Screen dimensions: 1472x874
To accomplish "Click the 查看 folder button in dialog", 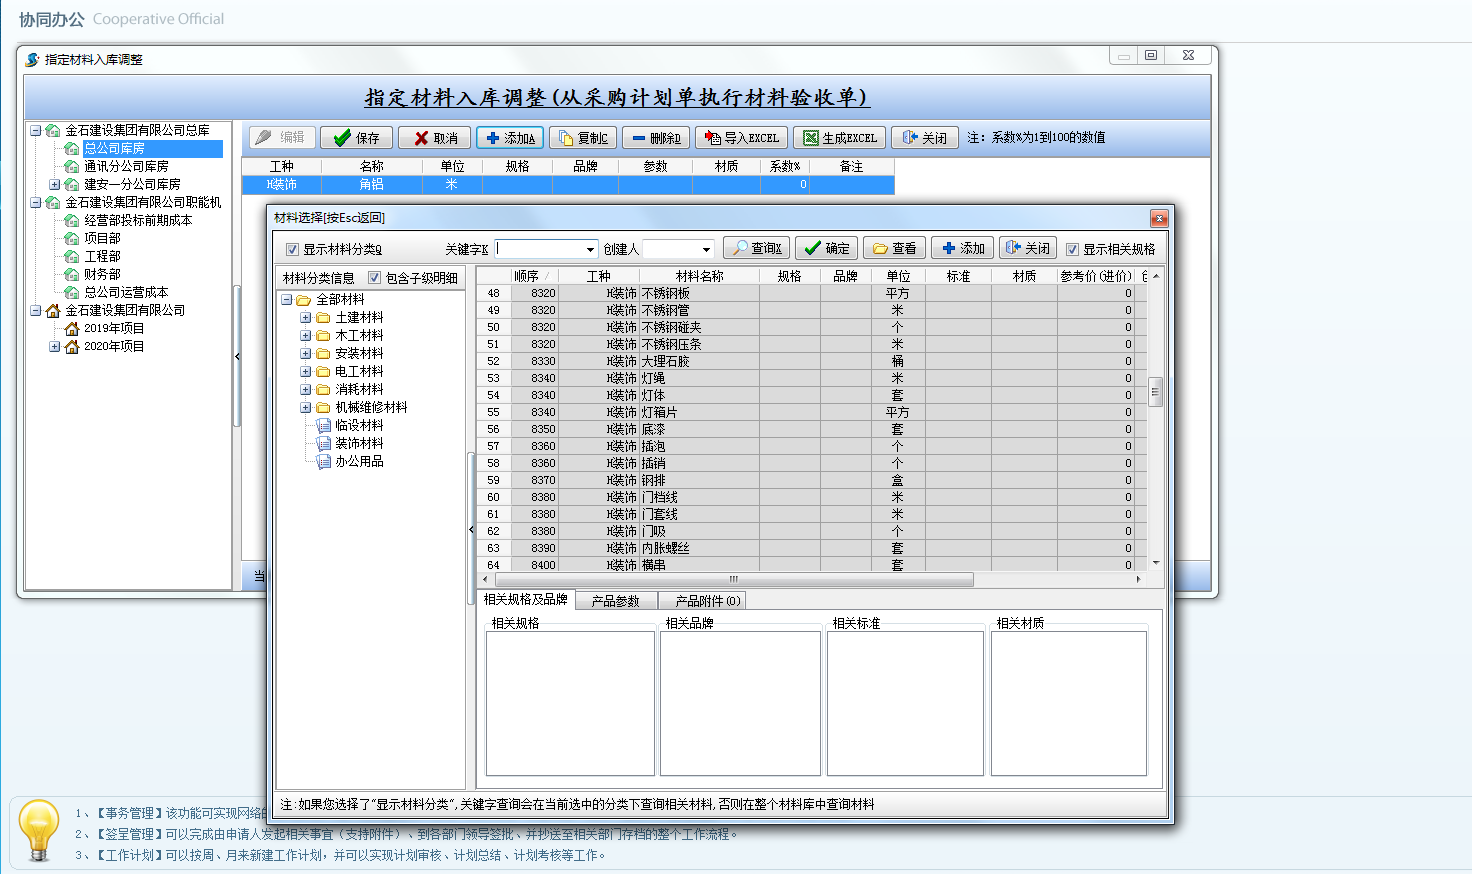I will click(x=894, y=248).
